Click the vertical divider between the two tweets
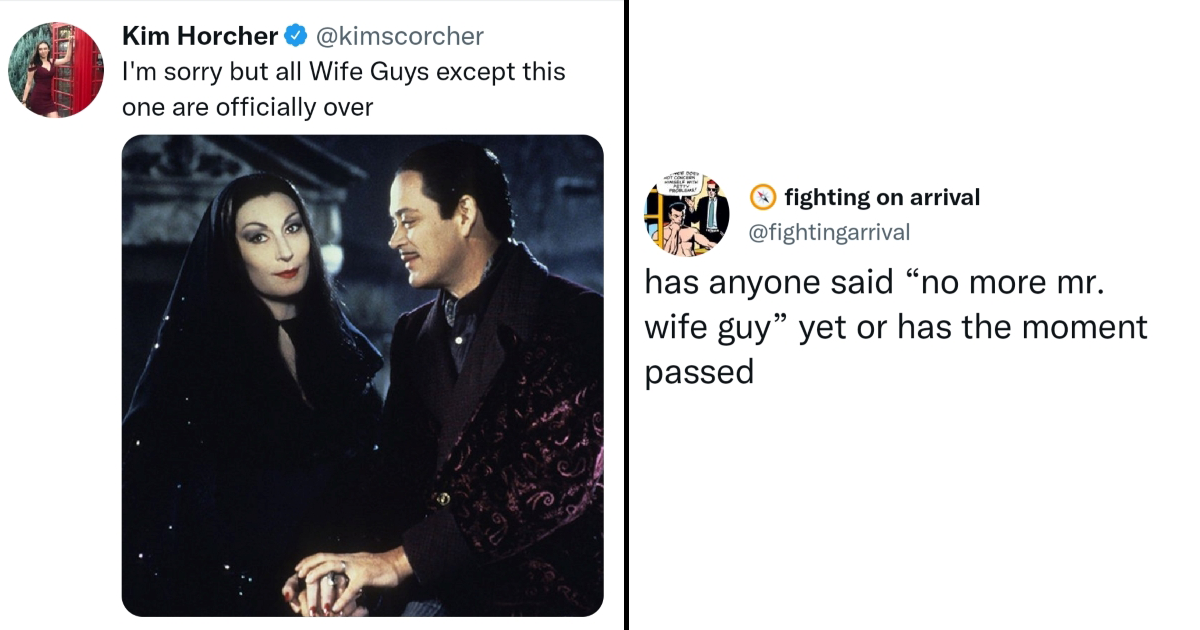The height and width of the screenshot is (630, 1200). (626, 315)
